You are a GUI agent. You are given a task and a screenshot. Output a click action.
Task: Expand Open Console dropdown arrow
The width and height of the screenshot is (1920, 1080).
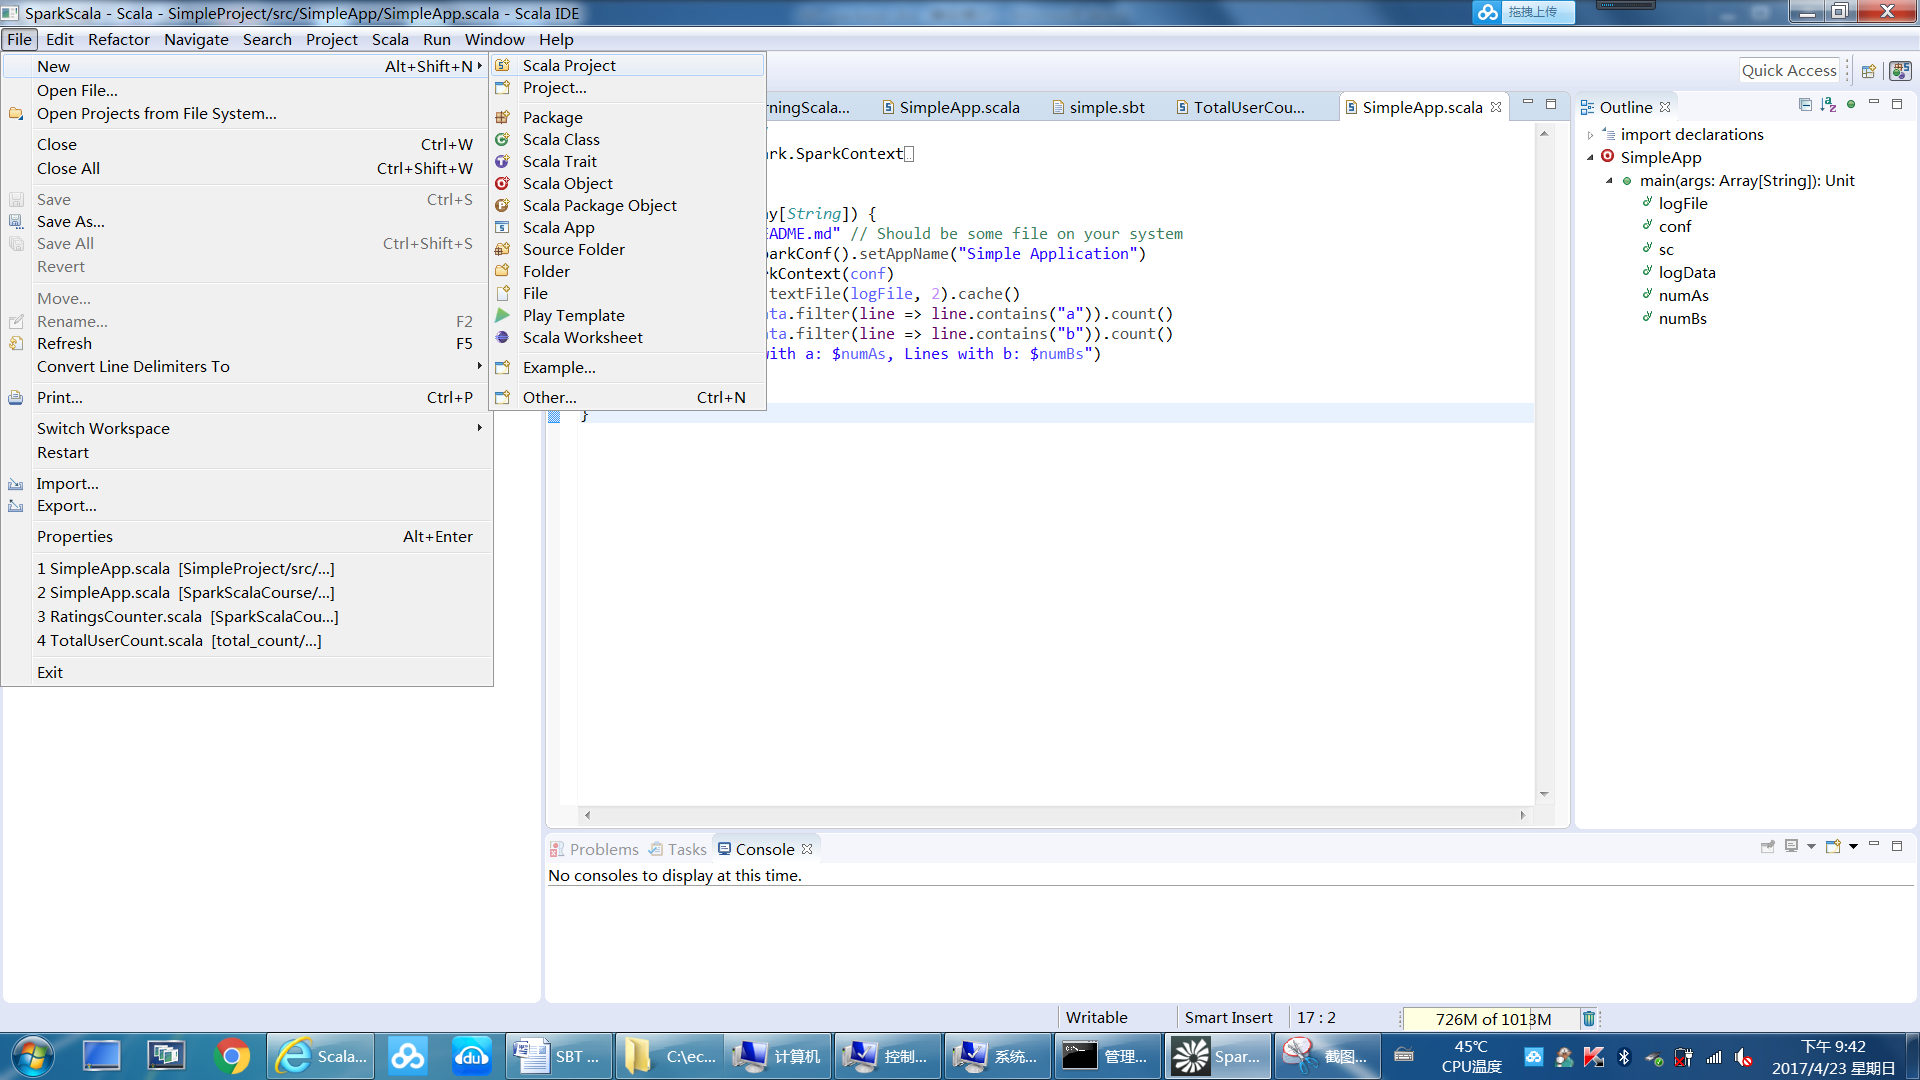pos(1853,847)
